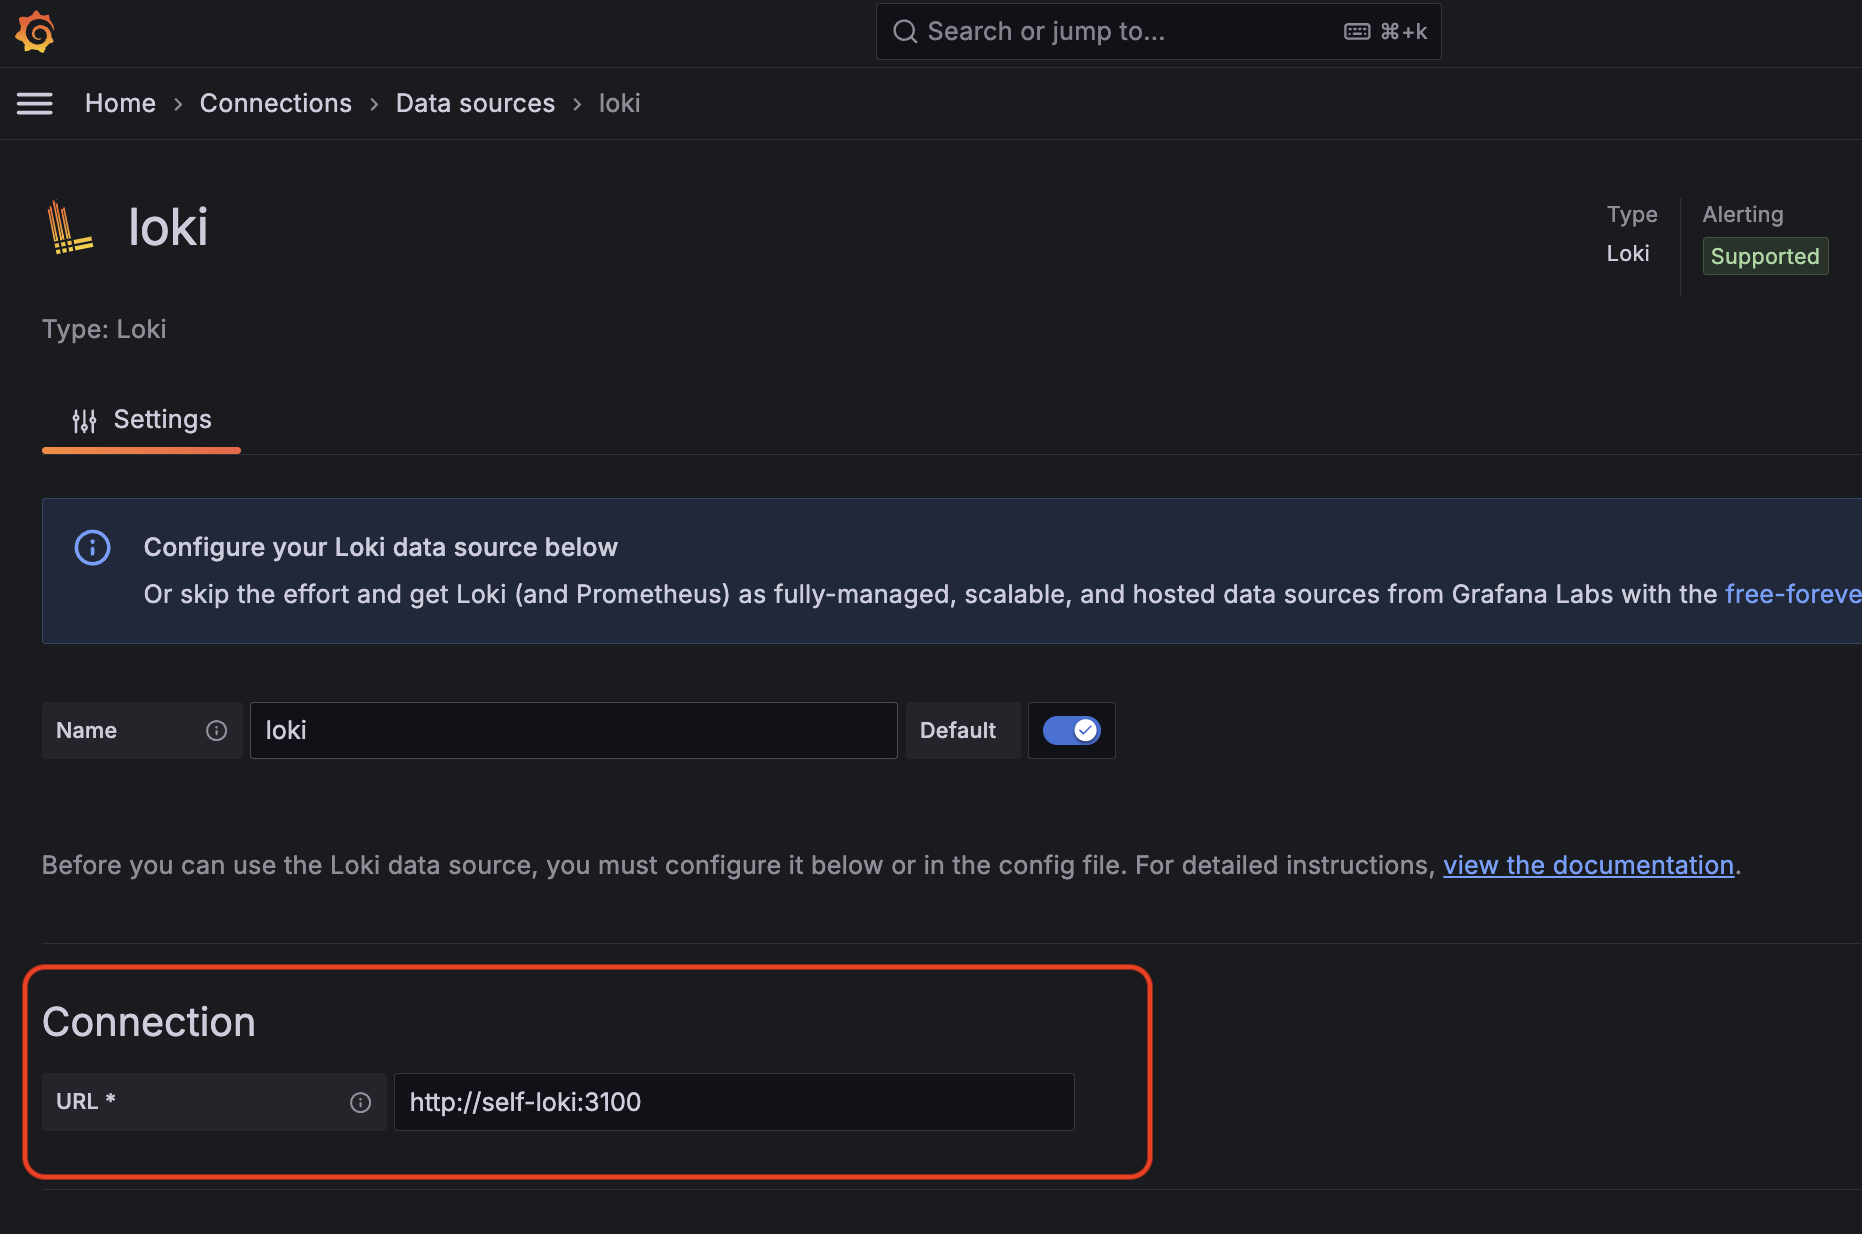Click the Type: Loki subtitle
The image size is (1862, 1234).
tap(104, 329)
